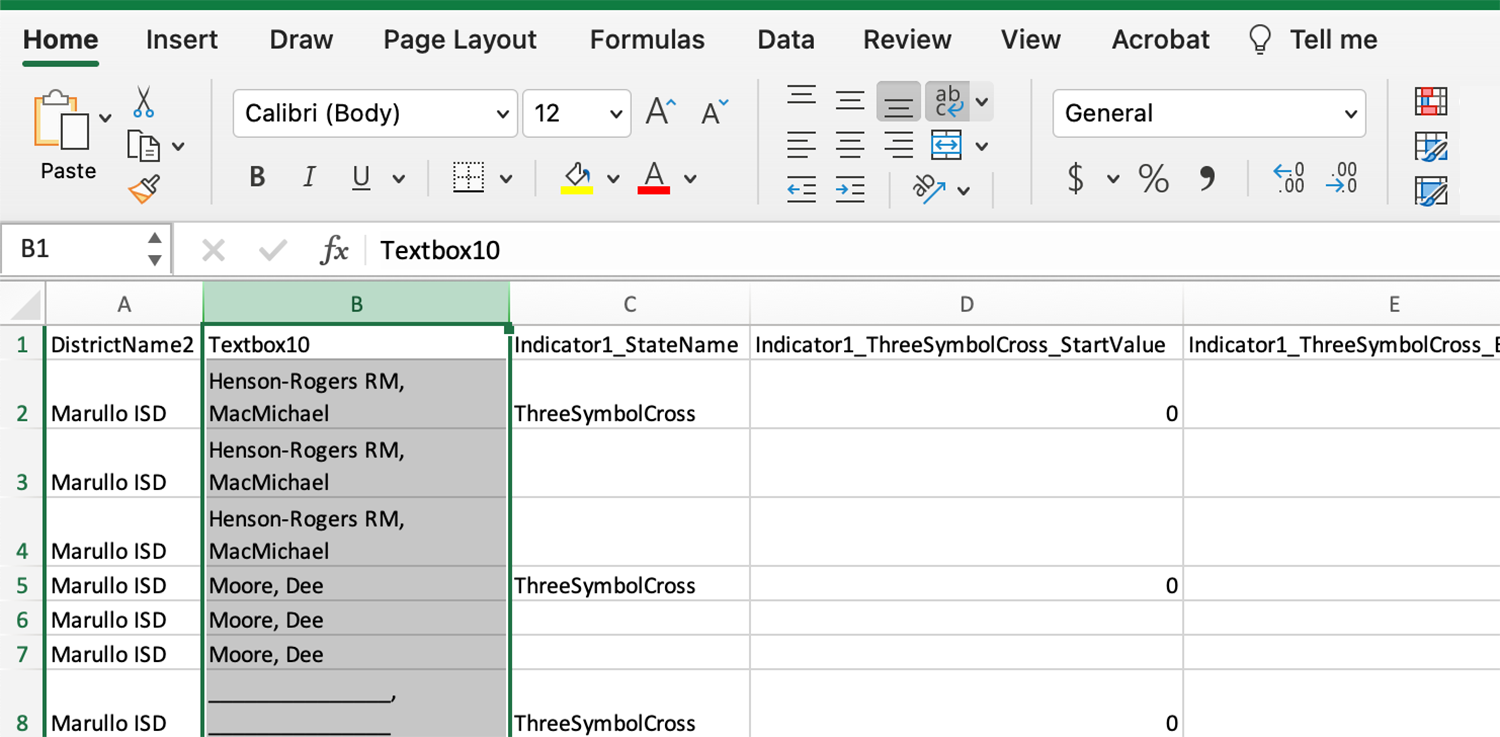Open the Data tab
Image resolution: width=1500 pixels, height=737 pixels.
click(x=786, y=40)
